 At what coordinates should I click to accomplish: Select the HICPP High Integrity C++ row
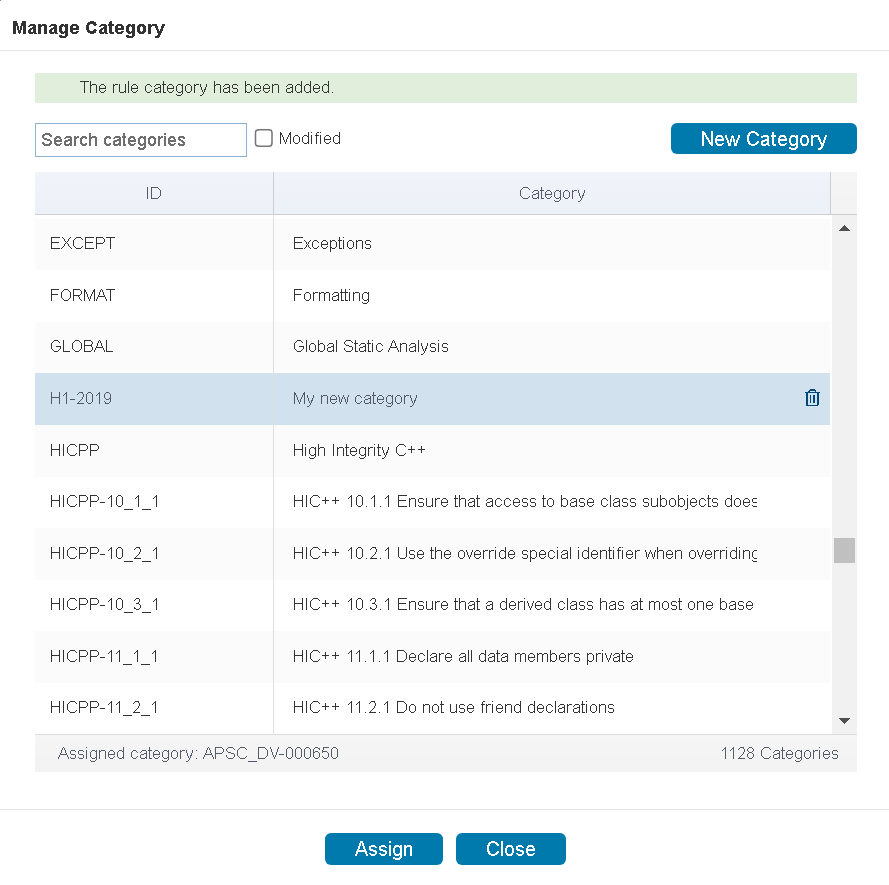click(x=433, y=451)
